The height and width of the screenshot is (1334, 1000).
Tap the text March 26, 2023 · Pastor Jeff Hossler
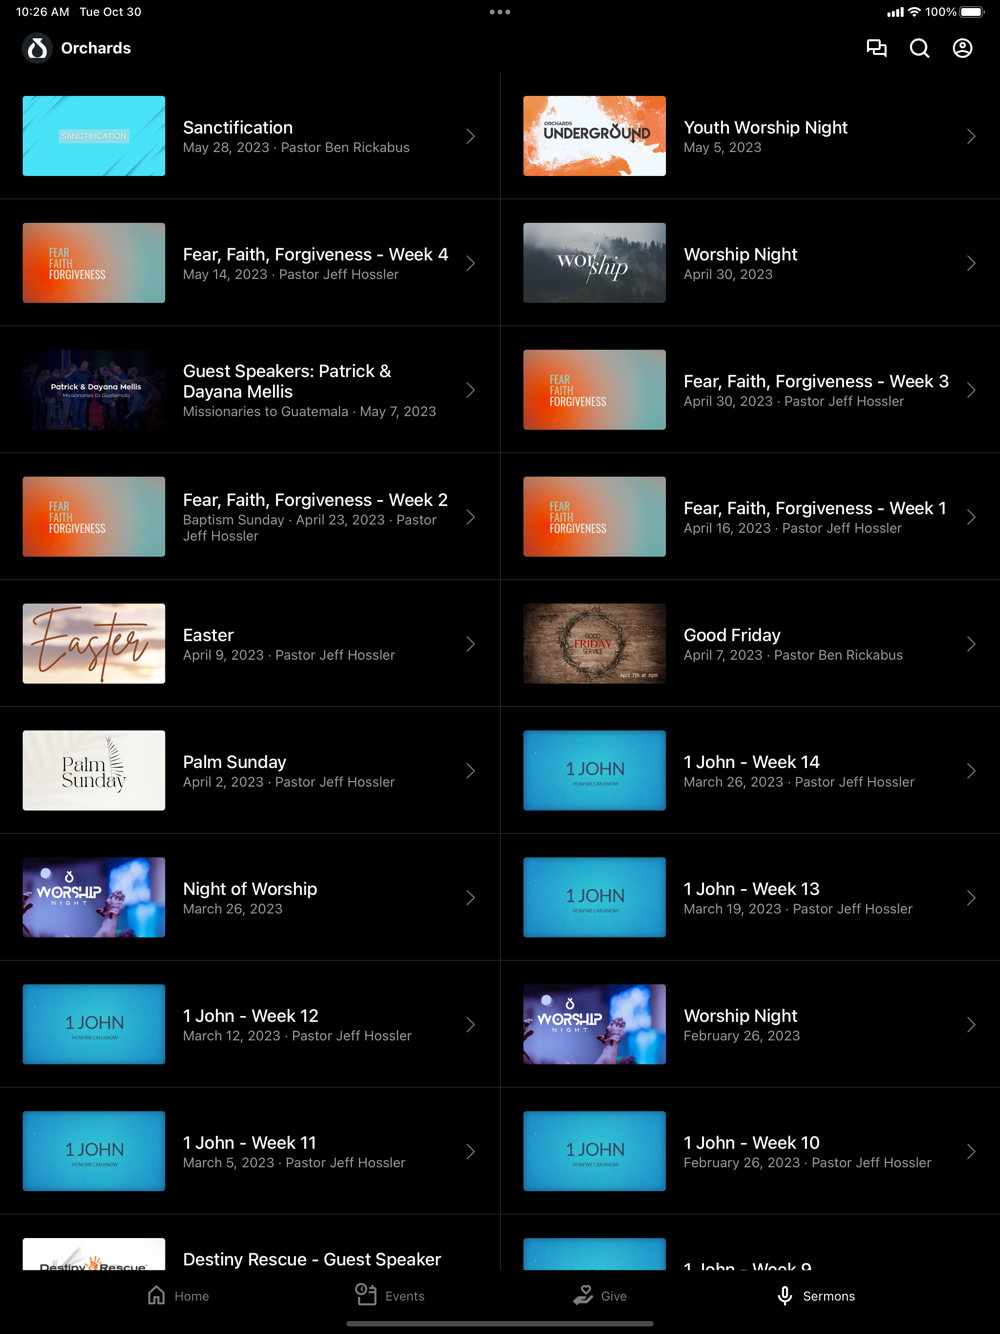(799, 783)
